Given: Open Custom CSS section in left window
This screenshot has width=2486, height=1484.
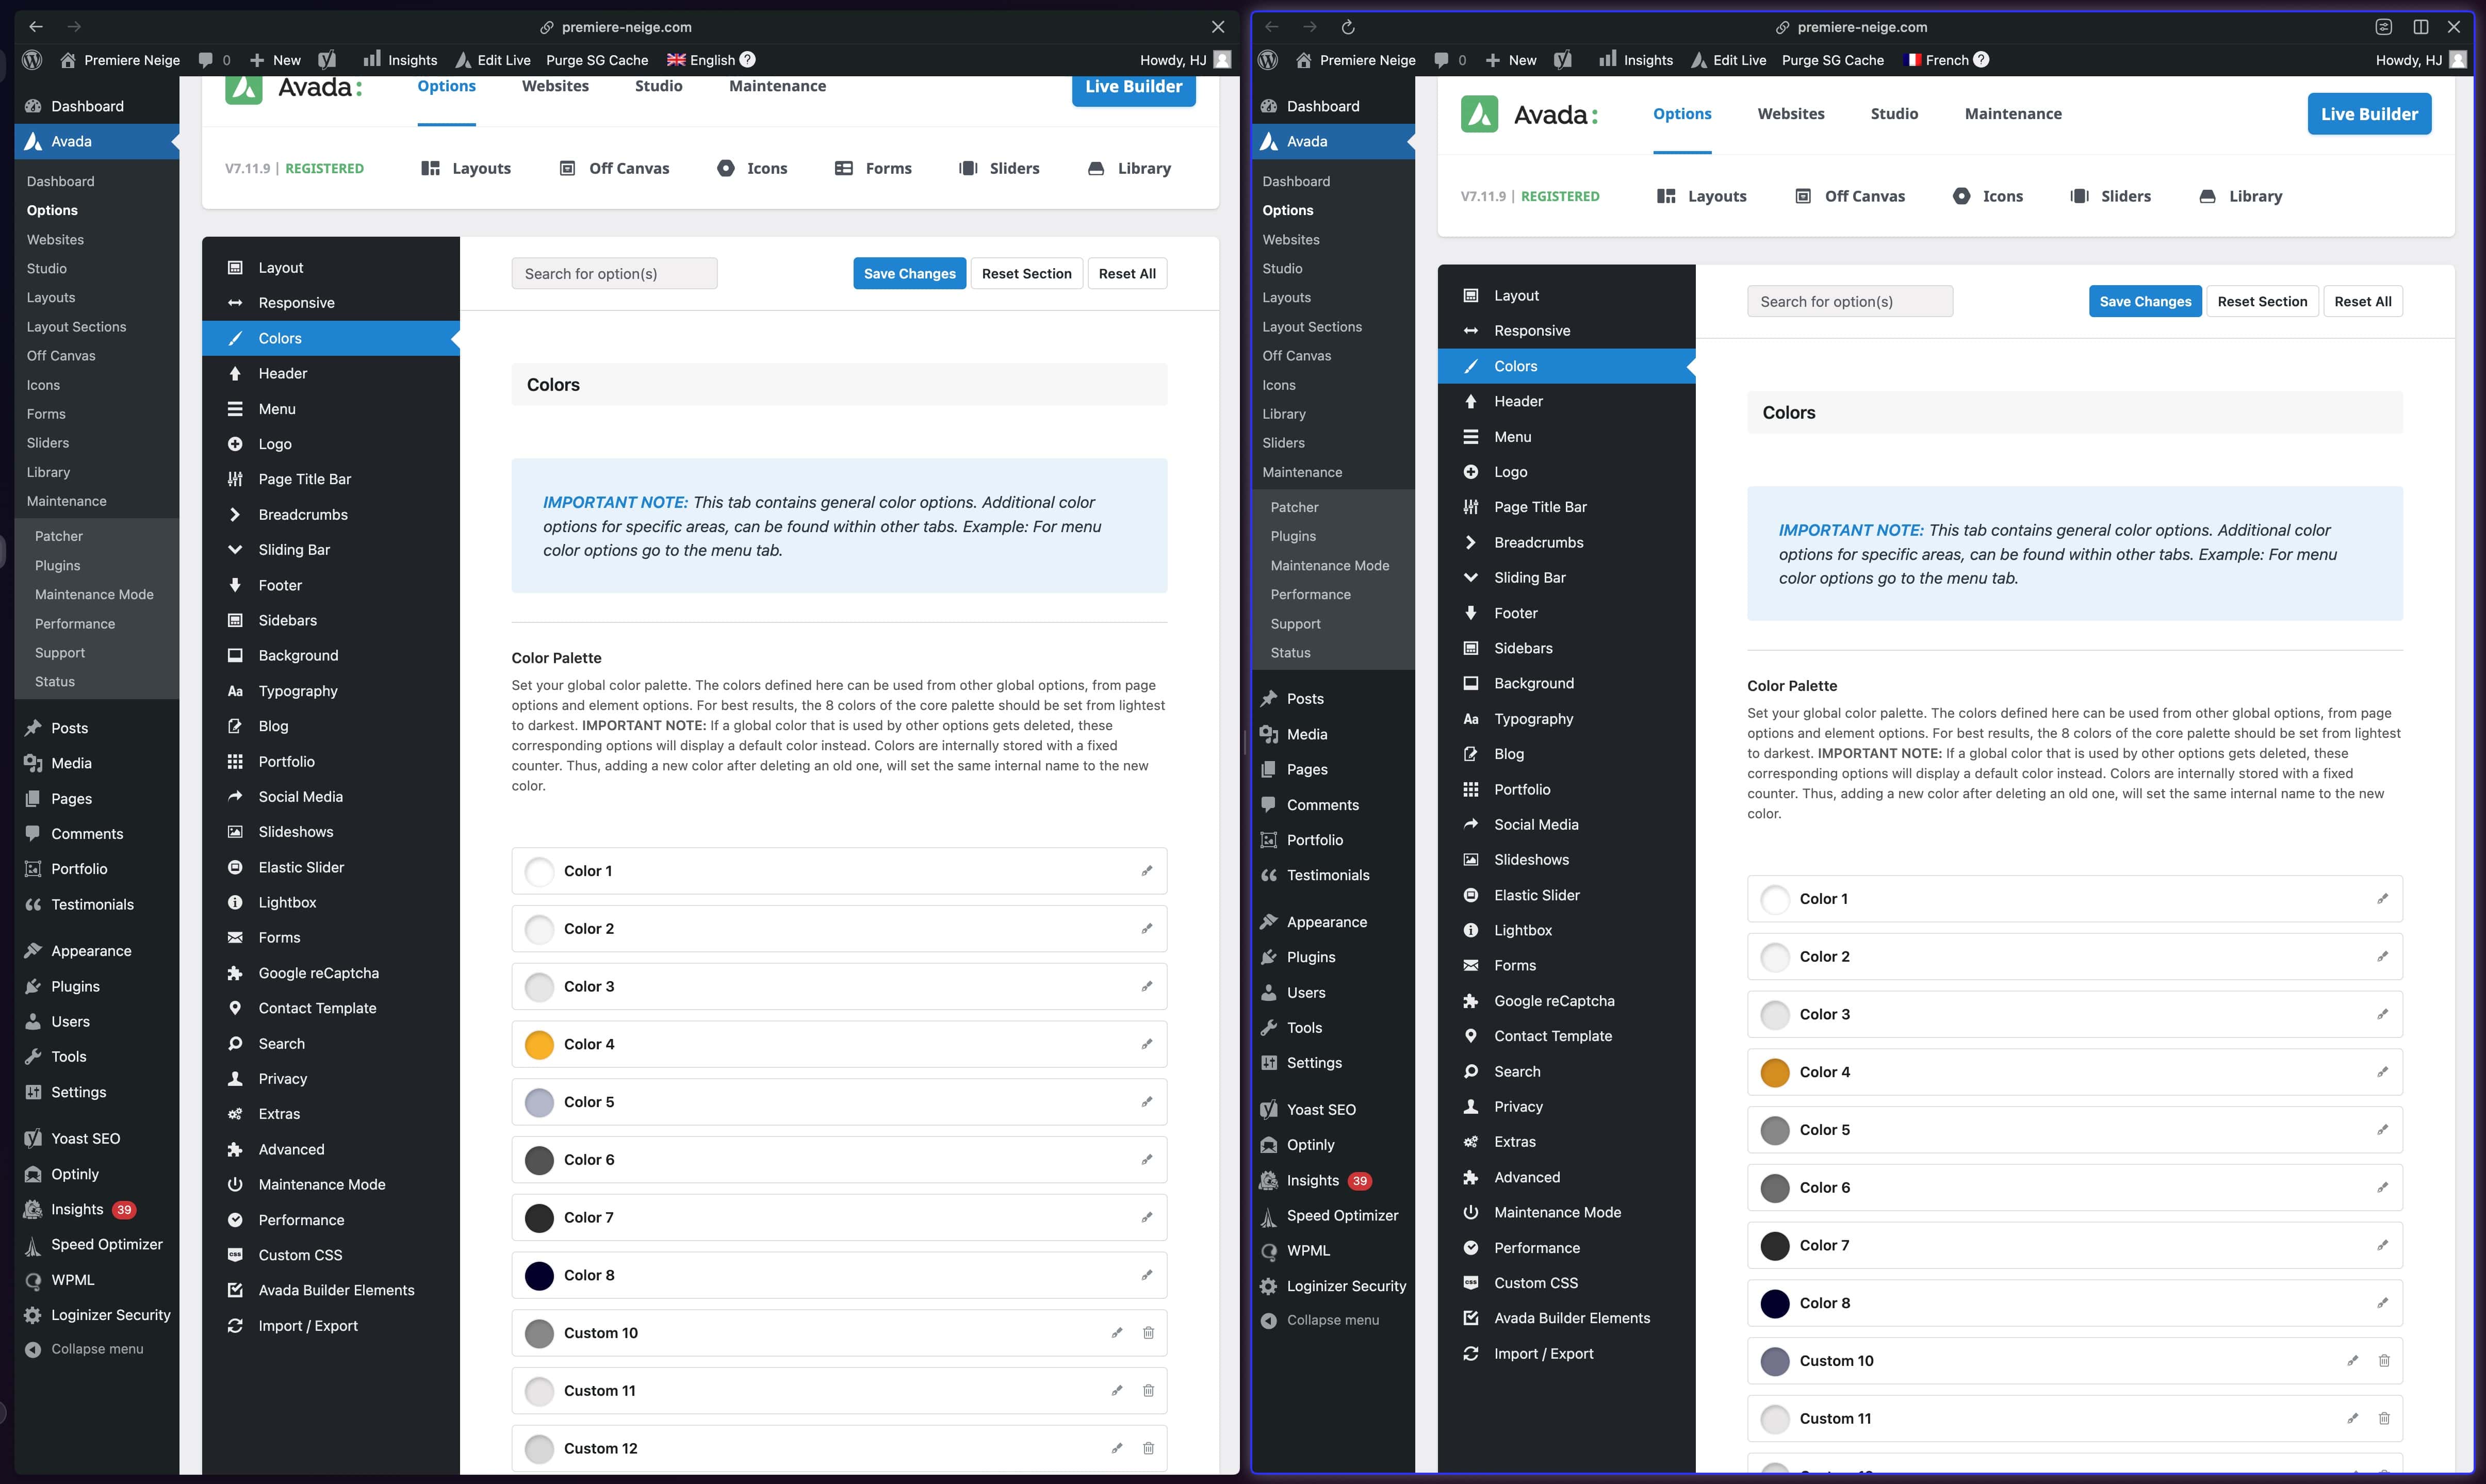Looking at the screenshot, I should click(x=331, y=1255).
